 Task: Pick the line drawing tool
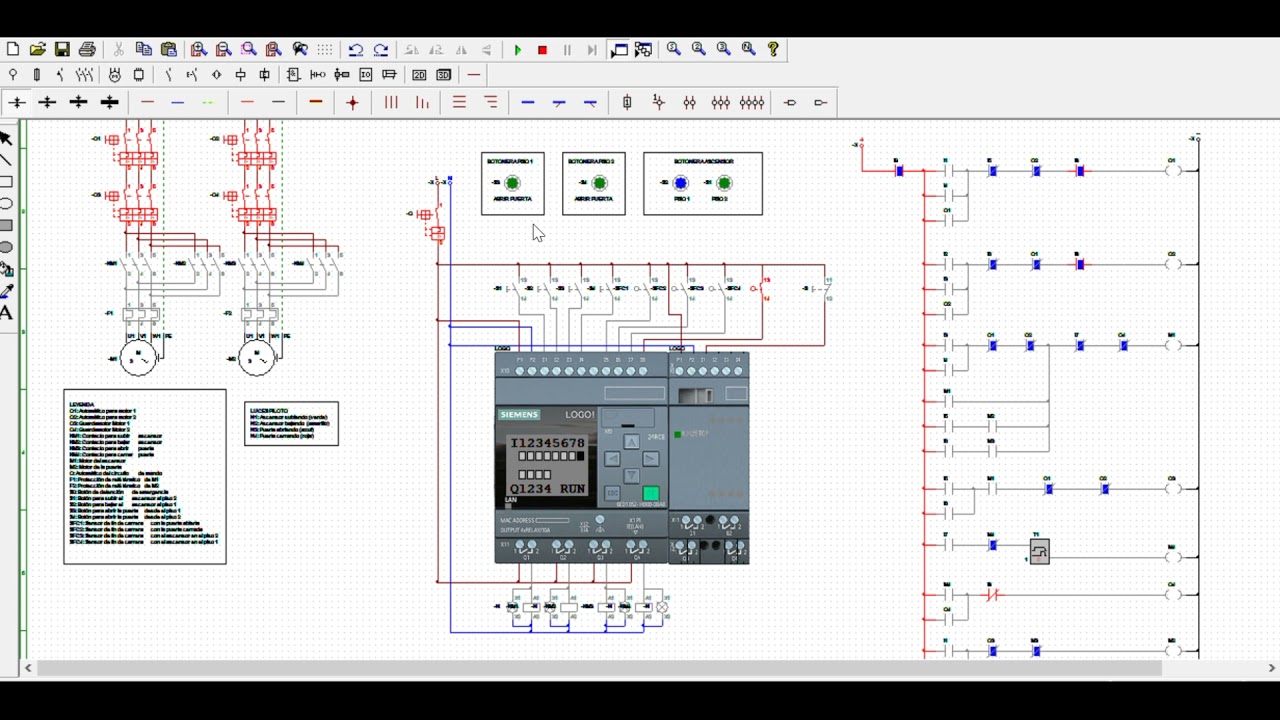(x=6, y=160)
